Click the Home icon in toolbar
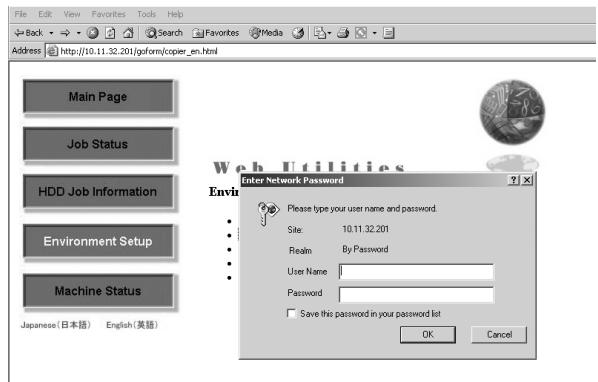Screen dimensions: 598x382 click(128, 33)
